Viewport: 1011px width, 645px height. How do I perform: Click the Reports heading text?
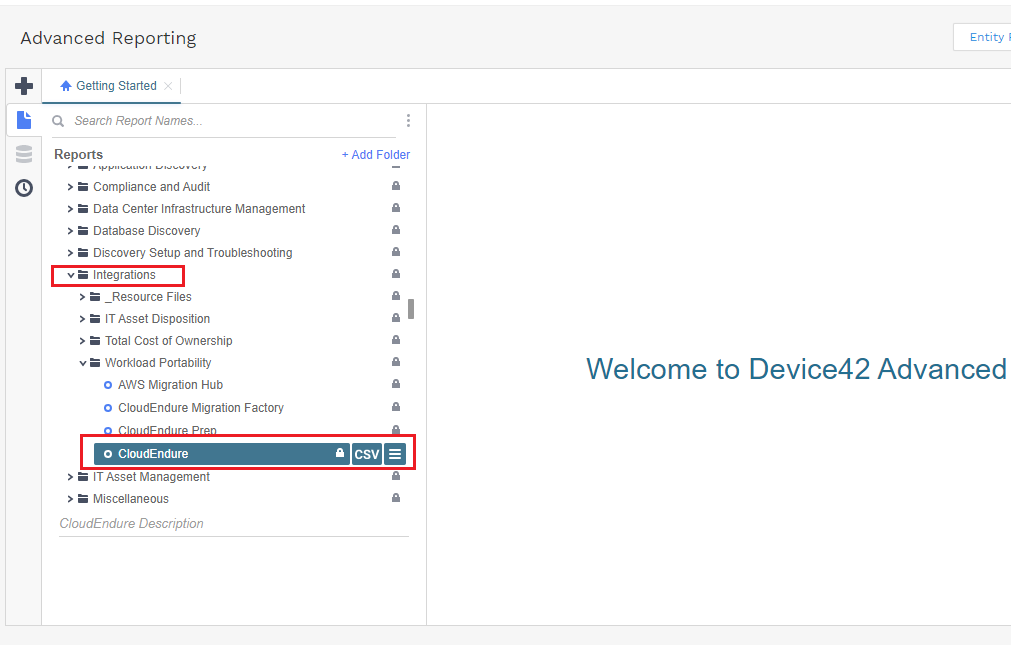79,155
